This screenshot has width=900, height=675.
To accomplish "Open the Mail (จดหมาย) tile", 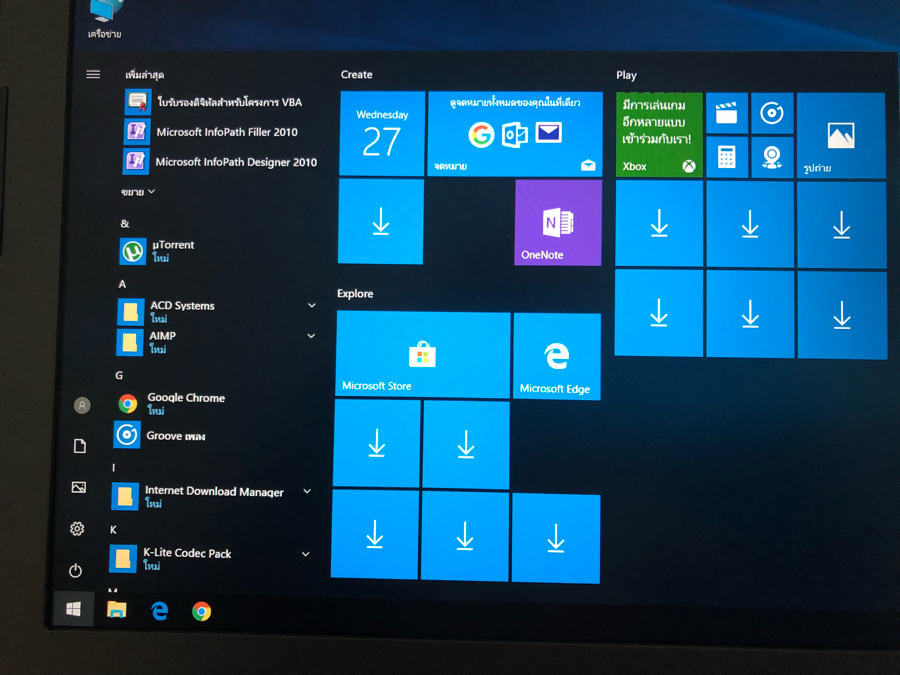I will pyautogui.click(x=515, y=134).
